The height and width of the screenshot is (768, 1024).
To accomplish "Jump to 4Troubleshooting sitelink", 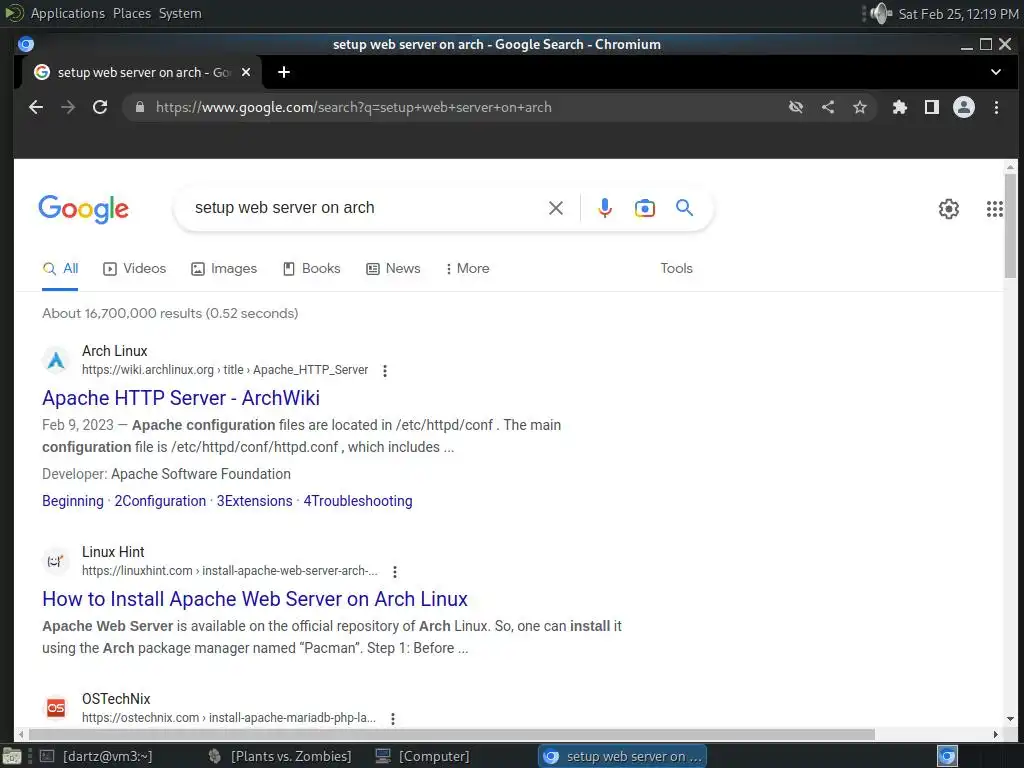I will pyautogui.click(x=358, y=501).
